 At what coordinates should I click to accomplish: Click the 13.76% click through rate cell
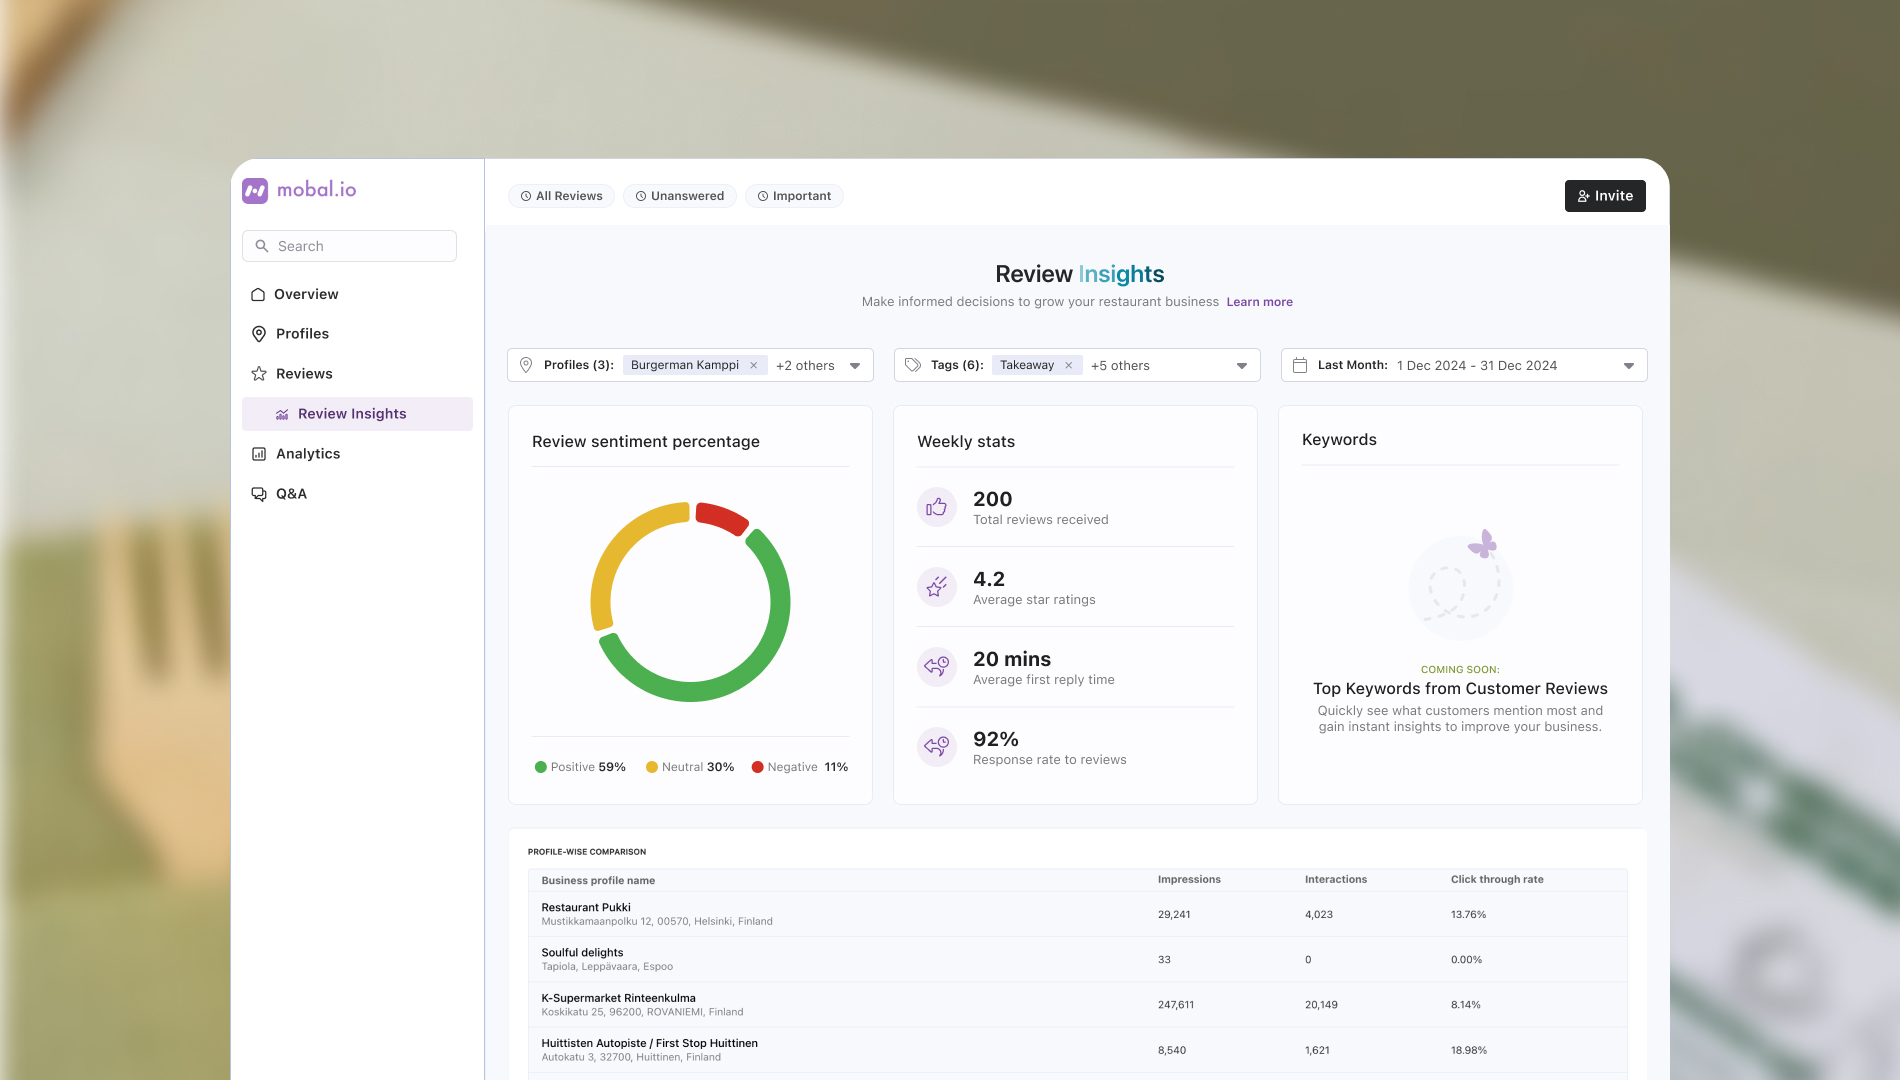[x=1468, y=915]
